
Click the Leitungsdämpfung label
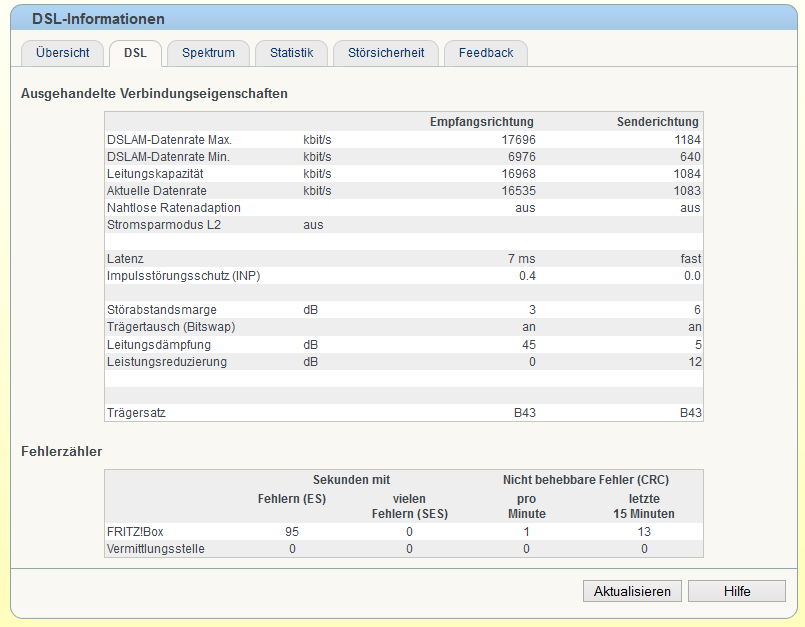point(159,345)
